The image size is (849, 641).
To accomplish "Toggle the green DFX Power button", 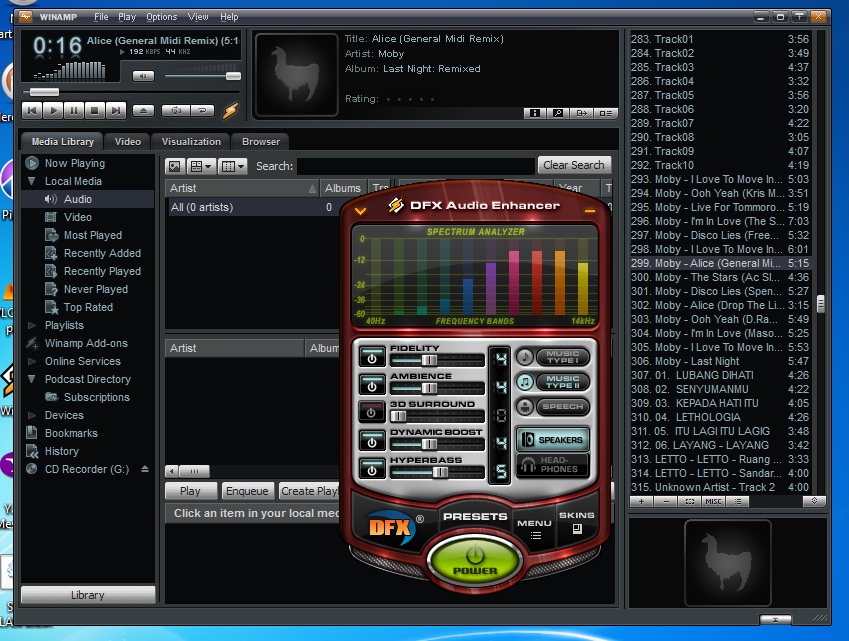I will (475, 560).
